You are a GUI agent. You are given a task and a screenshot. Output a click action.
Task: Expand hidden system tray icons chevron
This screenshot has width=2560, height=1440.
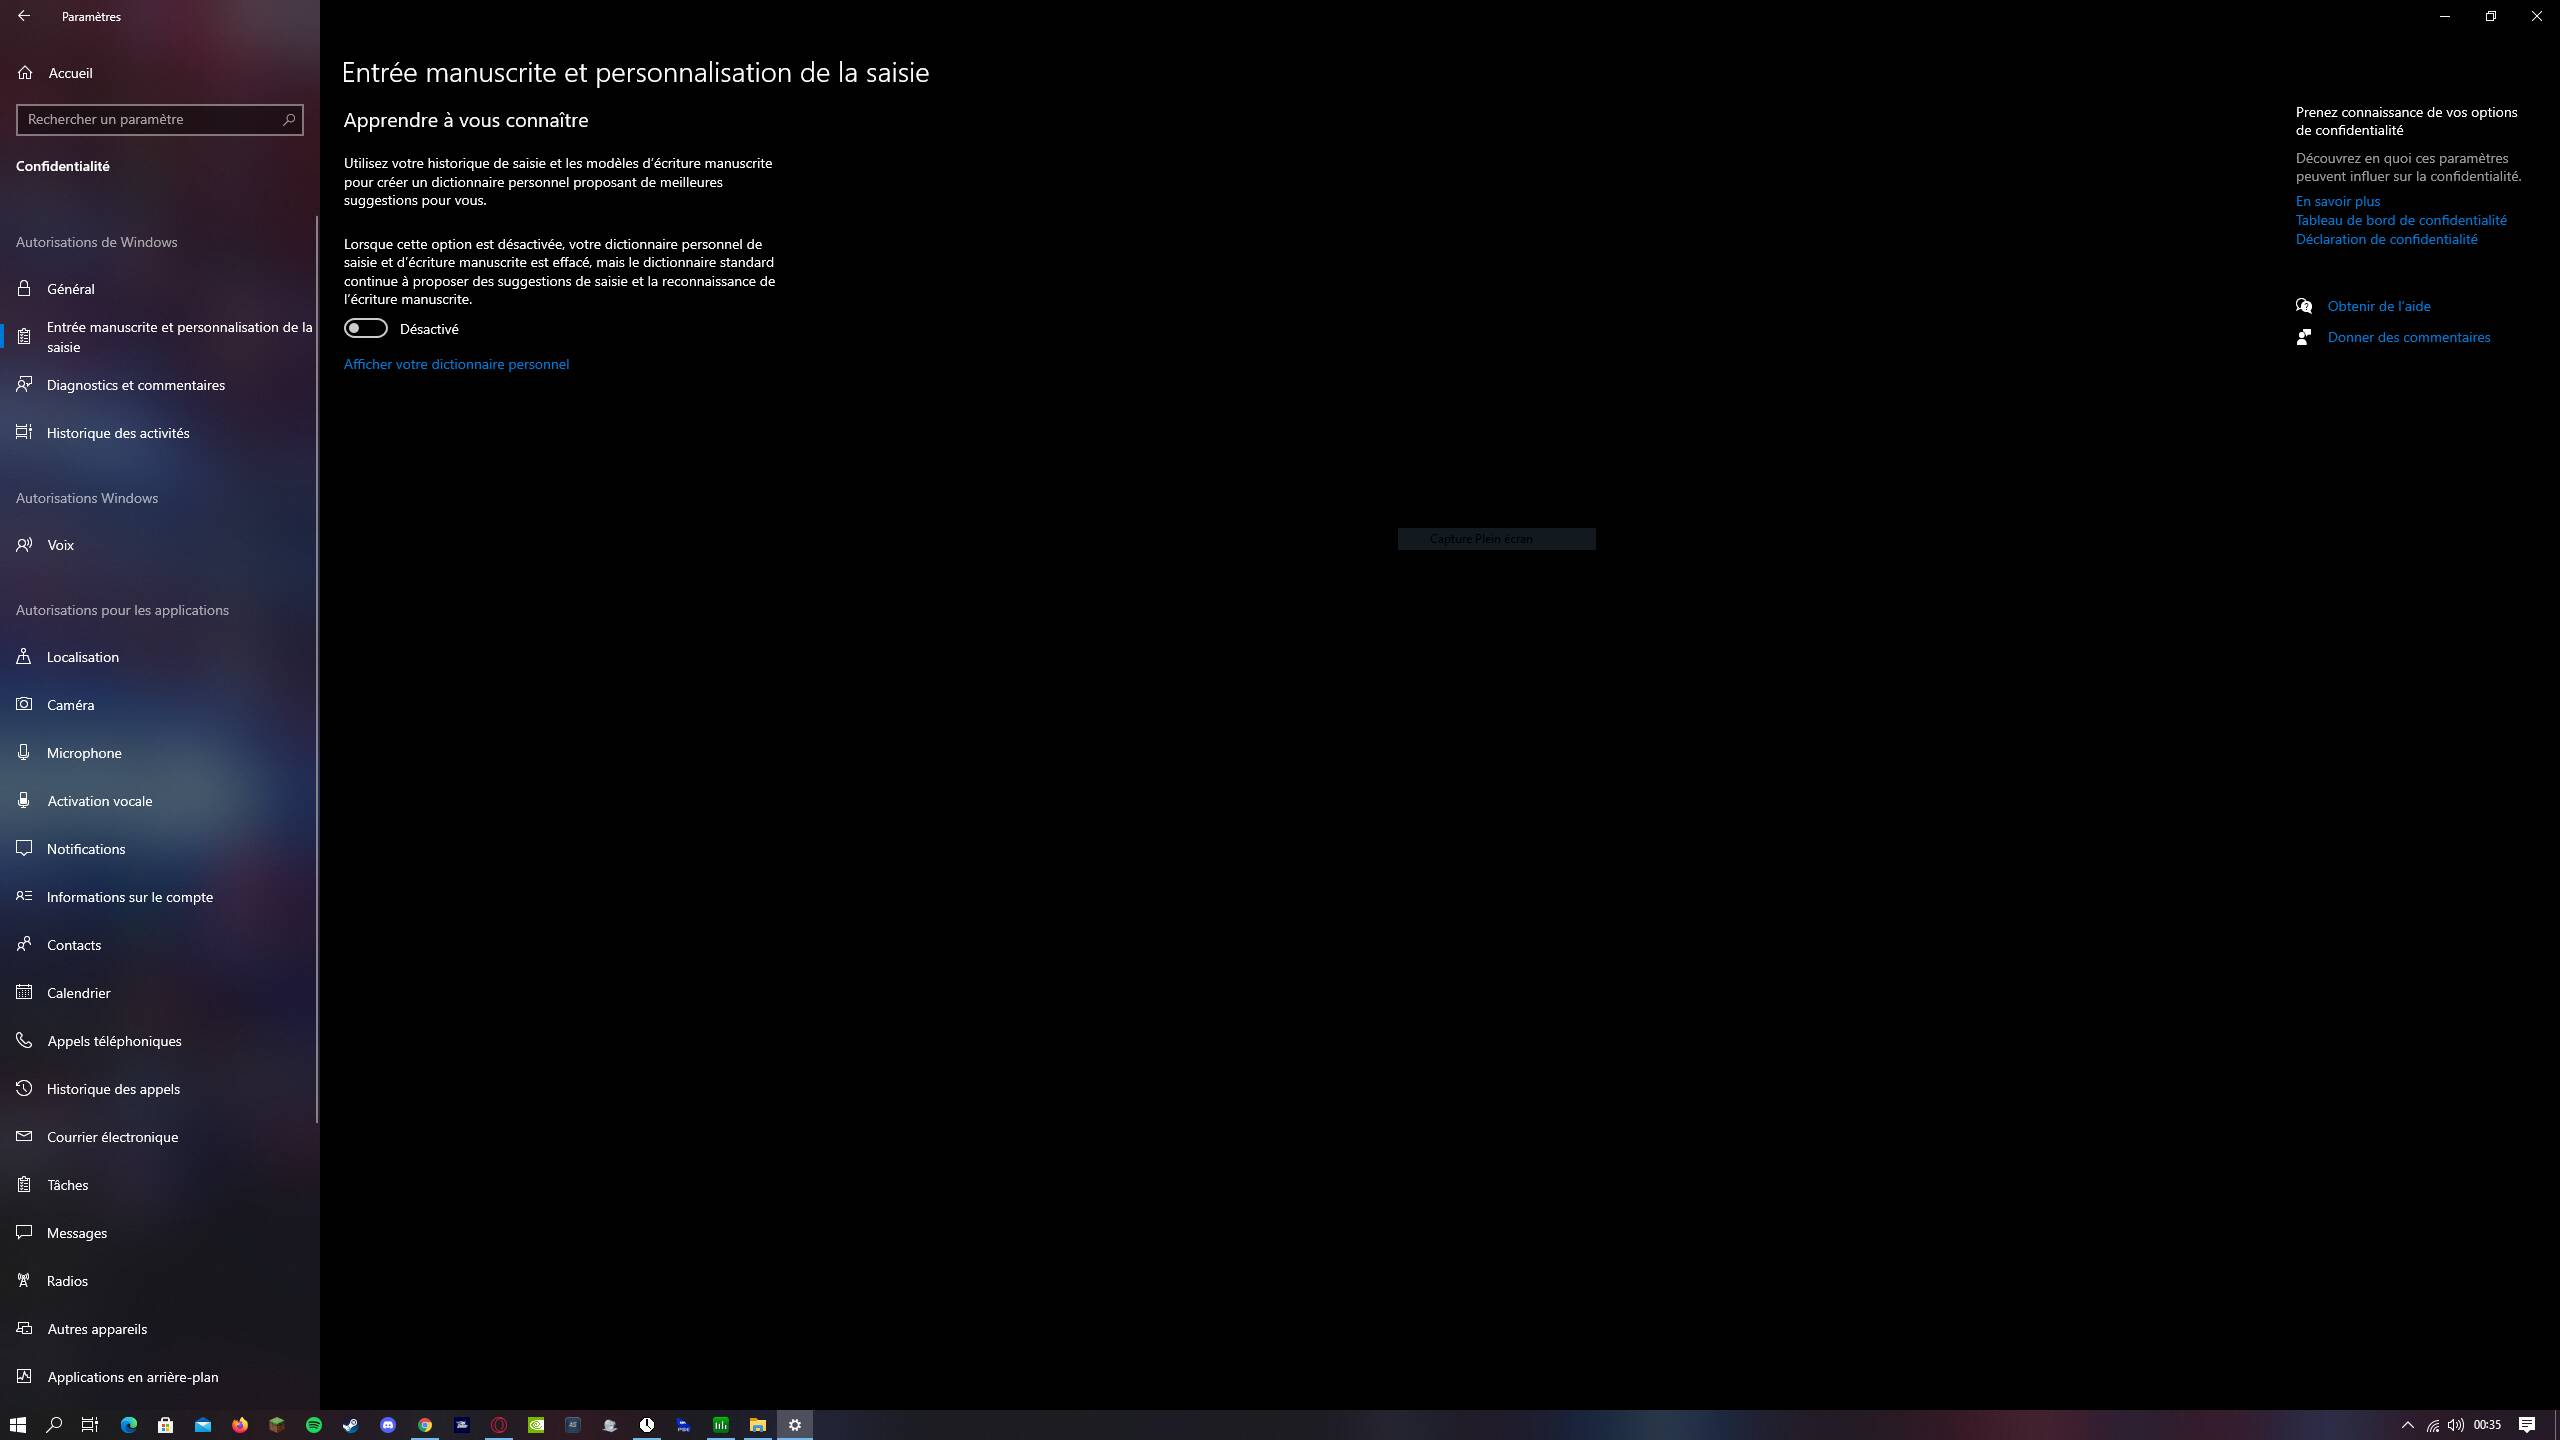(2407, 1425)
